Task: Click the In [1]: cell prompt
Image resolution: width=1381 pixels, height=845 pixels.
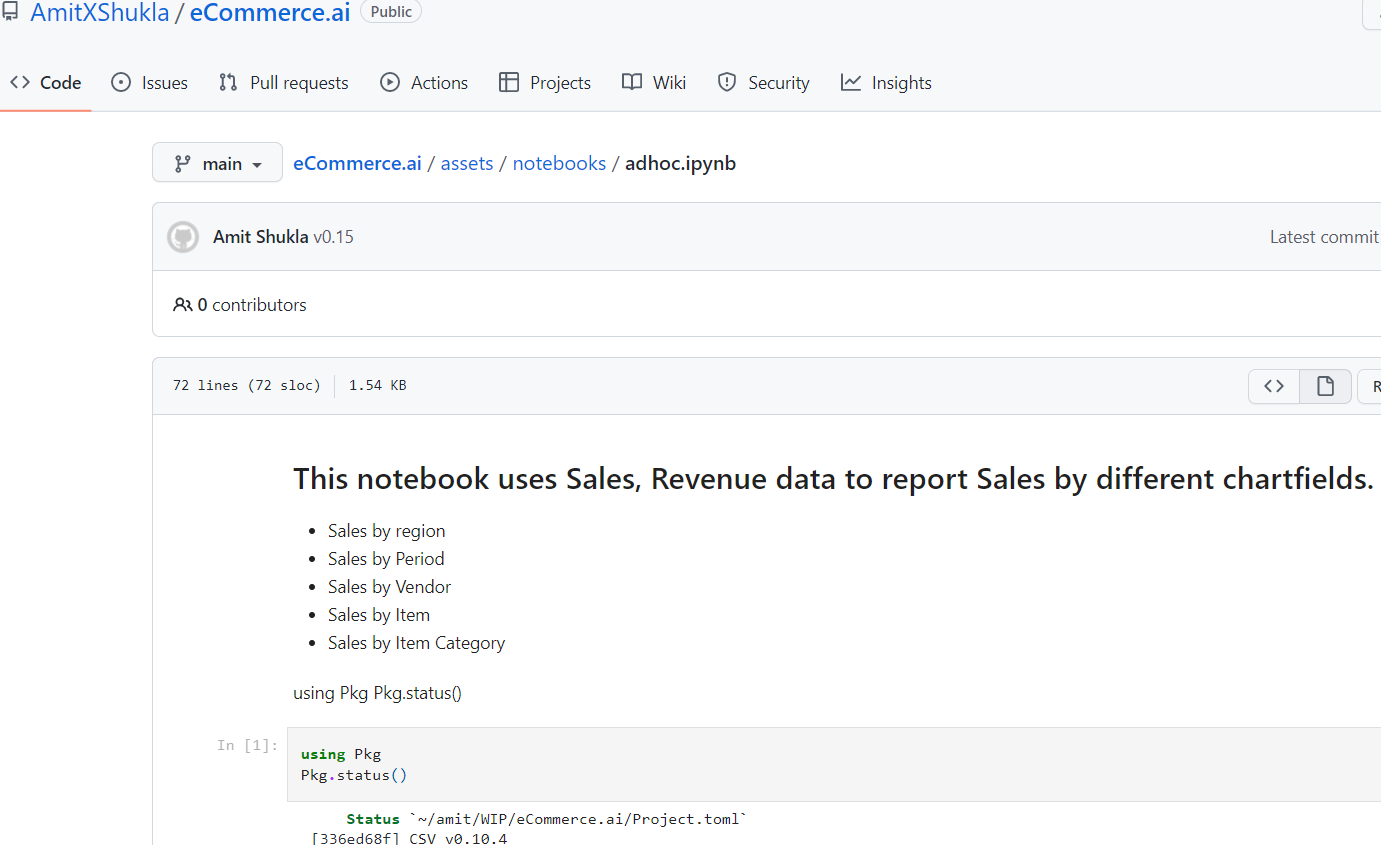Action: click(x=247, y=745)
